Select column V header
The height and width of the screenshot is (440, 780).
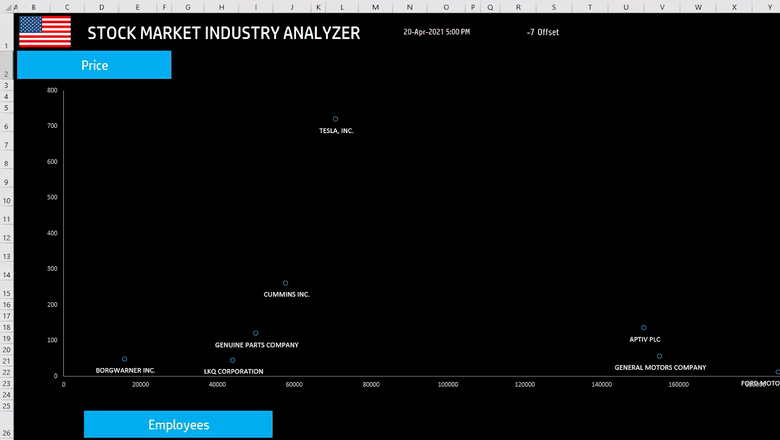click(662, 7)
